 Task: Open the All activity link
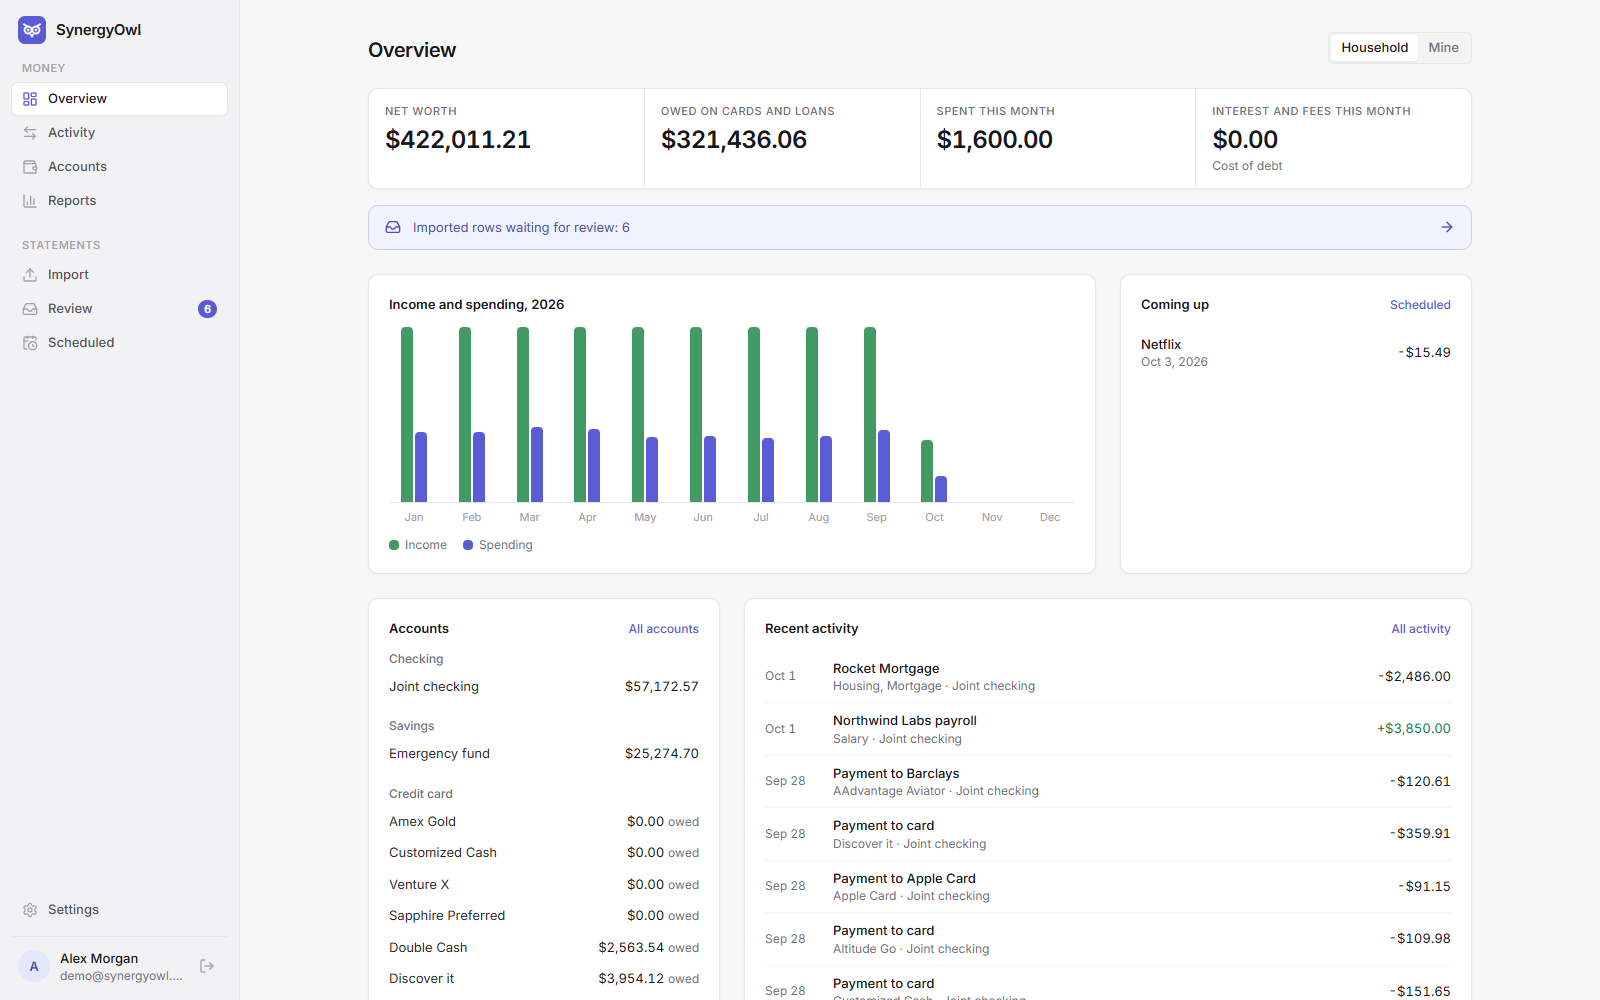coord(1421,629)
